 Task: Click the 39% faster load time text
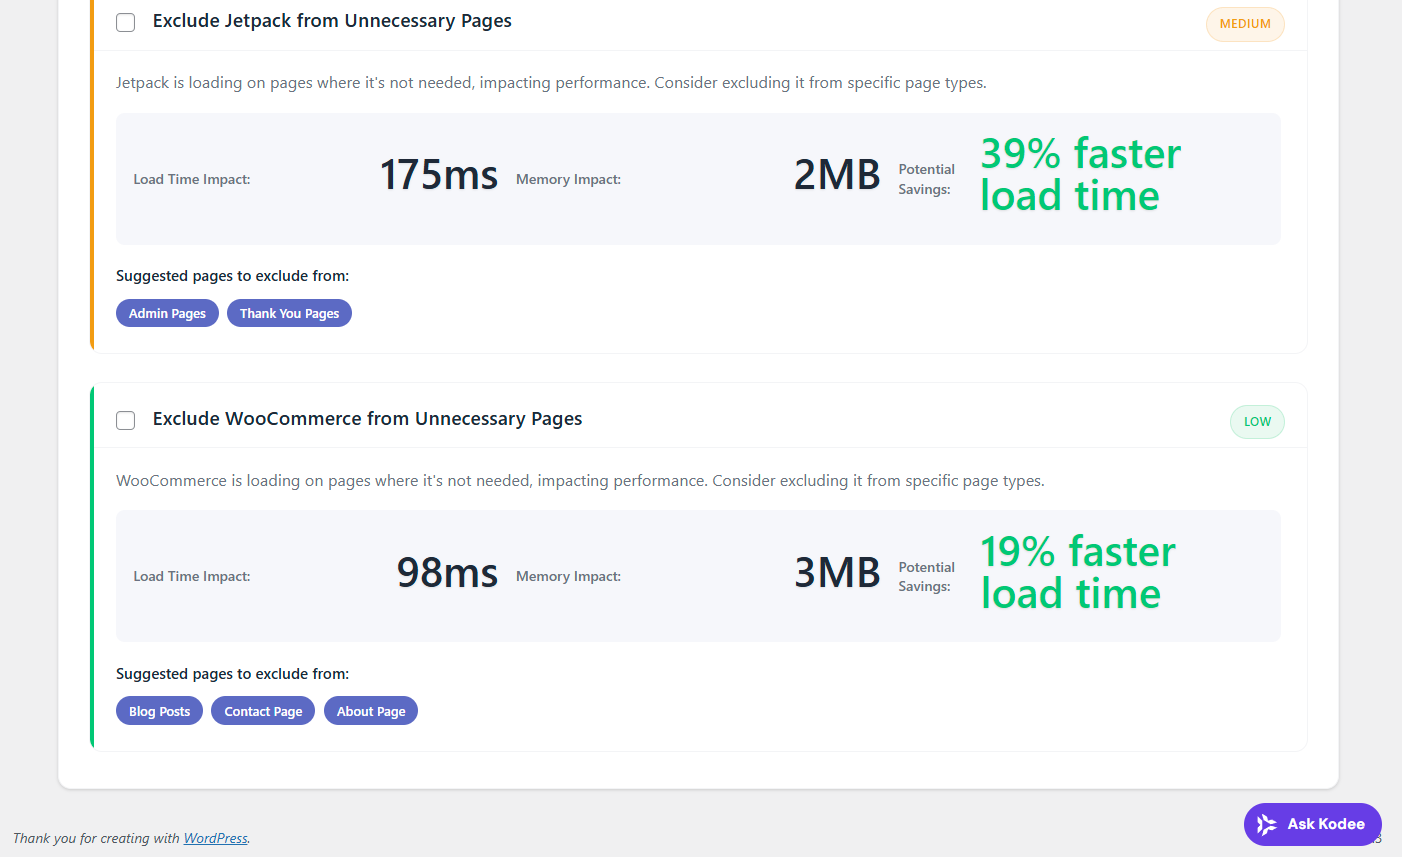(1079, 175)
